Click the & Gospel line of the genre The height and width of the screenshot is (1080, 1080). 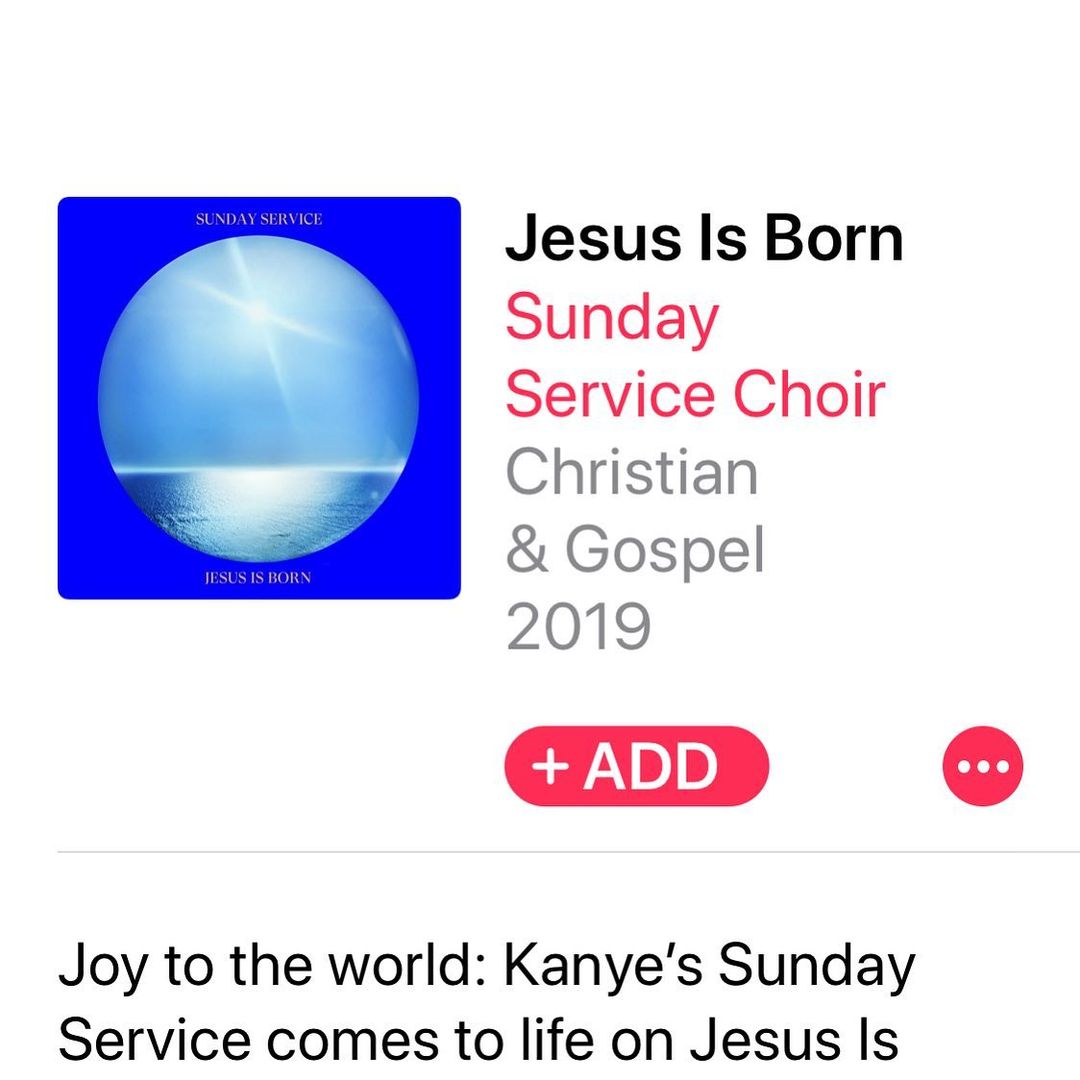635,550
